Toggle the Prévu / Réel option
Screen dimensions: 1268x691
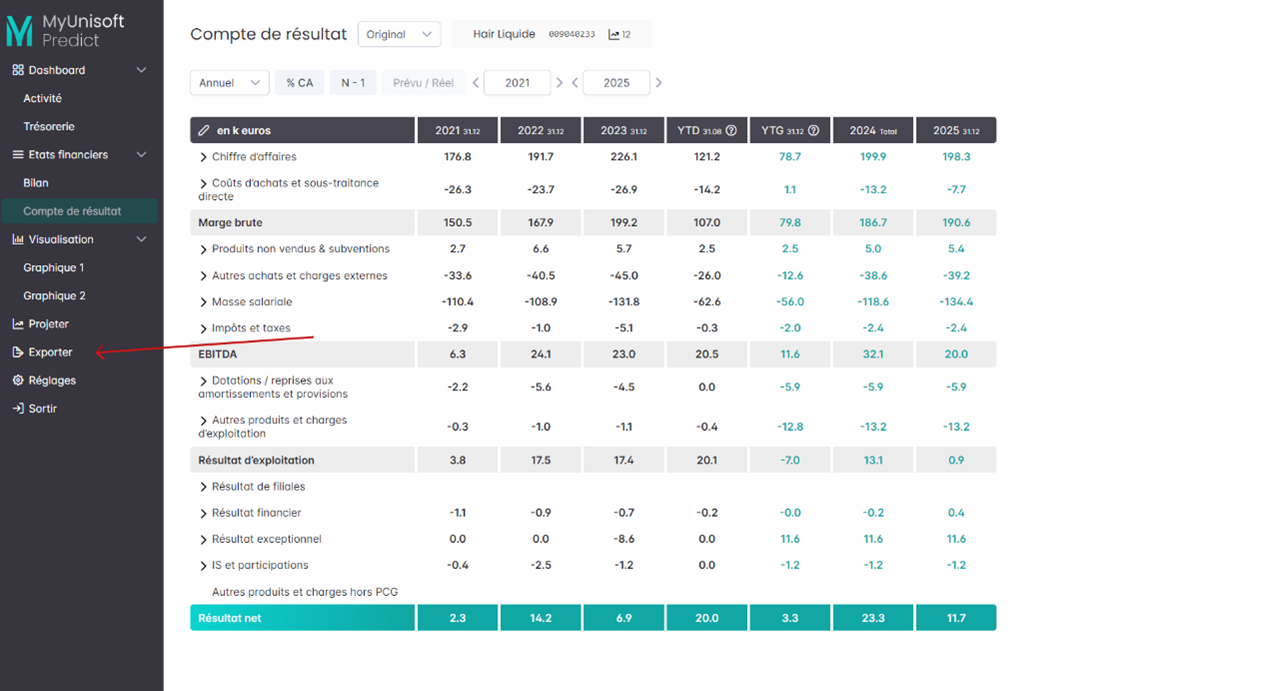(423, 83)
